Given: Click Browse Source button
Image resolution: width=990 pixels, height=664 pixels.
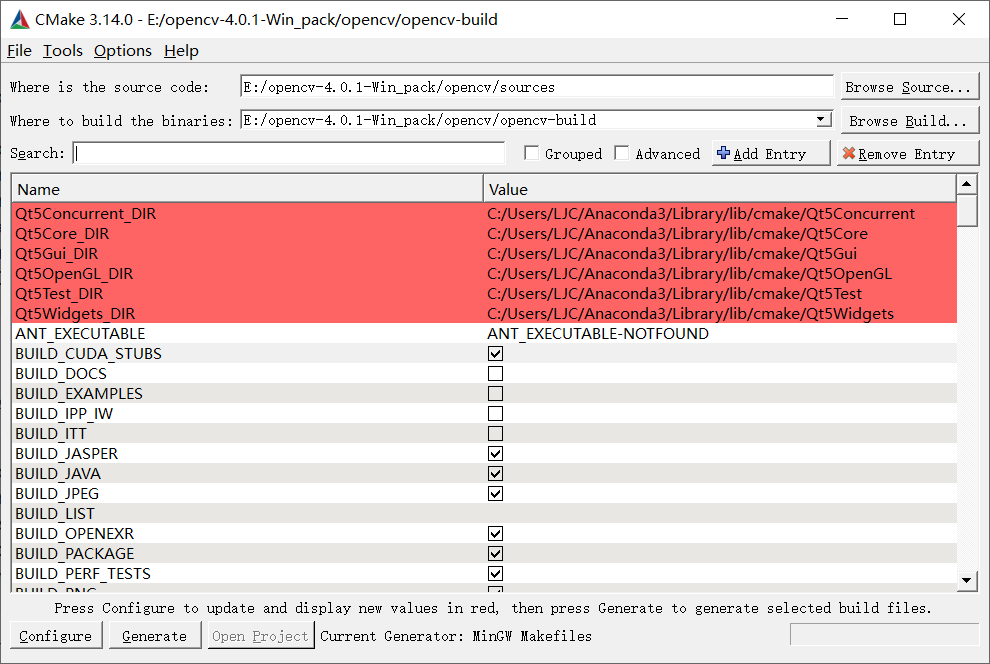Looking at the screenshot, I should pos(908,87).
